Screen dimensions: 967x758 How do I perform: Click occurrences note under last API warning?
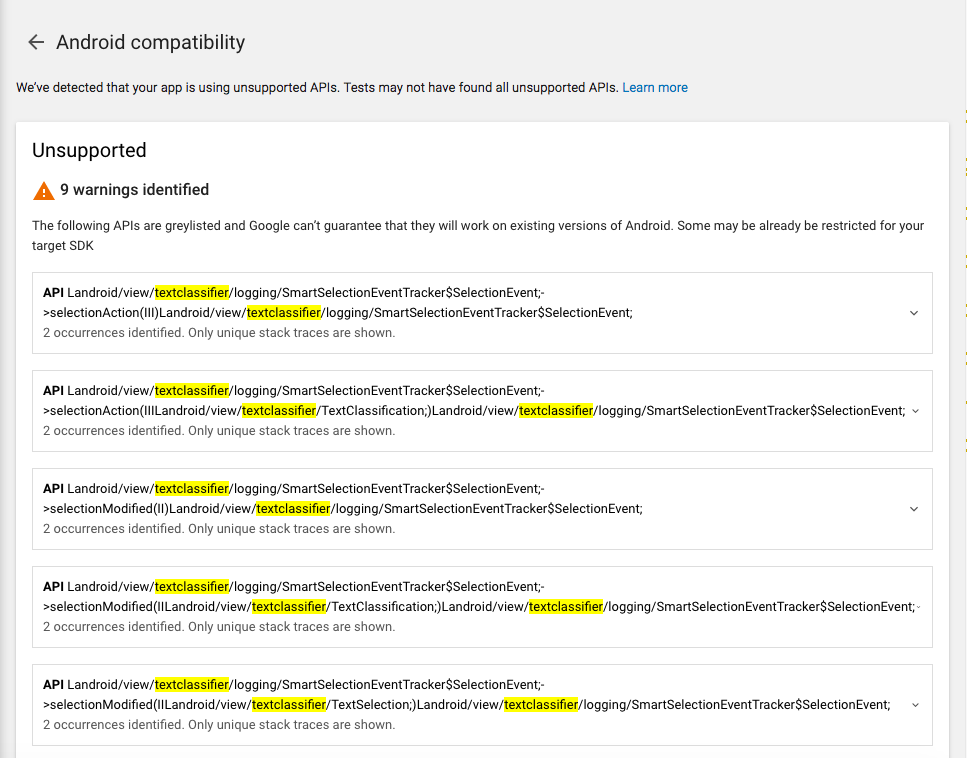219,725
